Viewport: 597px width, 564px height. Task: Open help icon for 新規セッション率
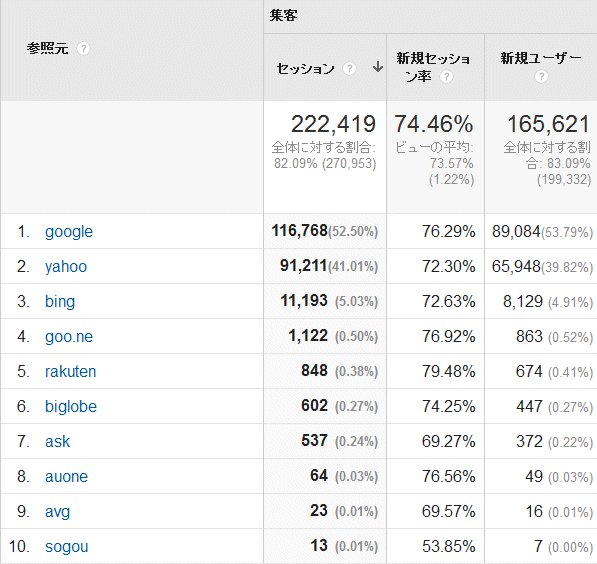pos(446,77)
